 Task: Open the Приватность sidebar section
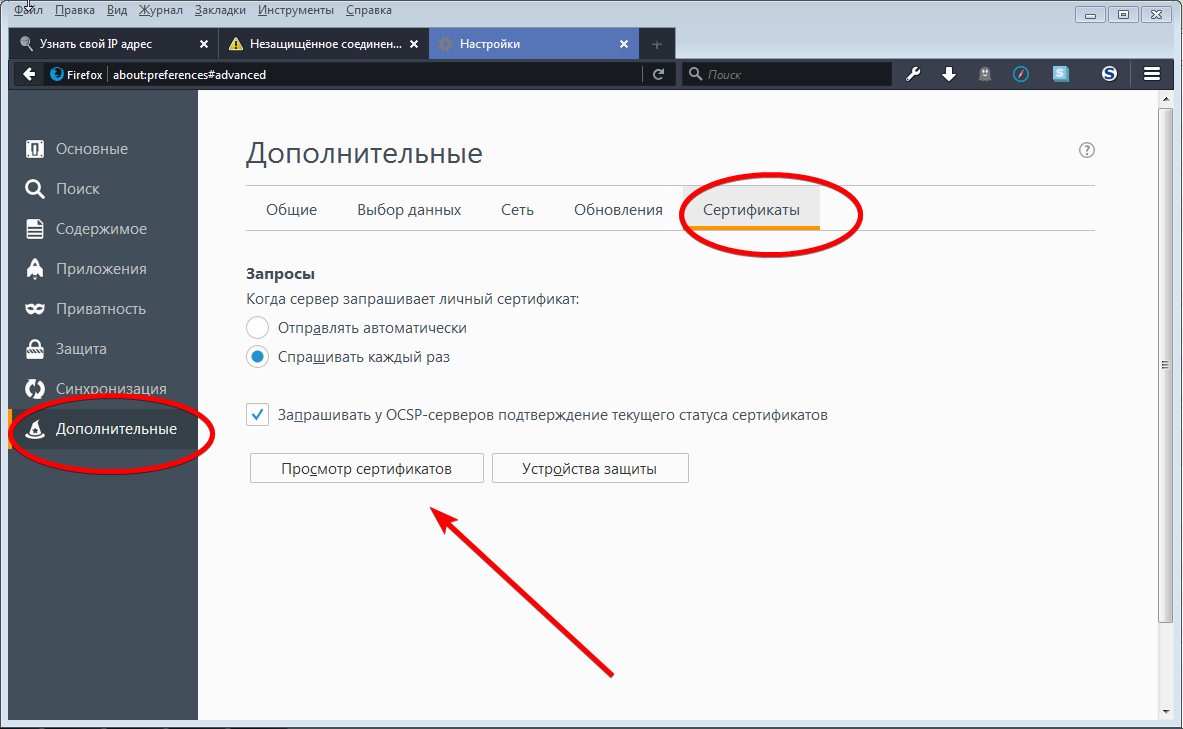(103, 309)
